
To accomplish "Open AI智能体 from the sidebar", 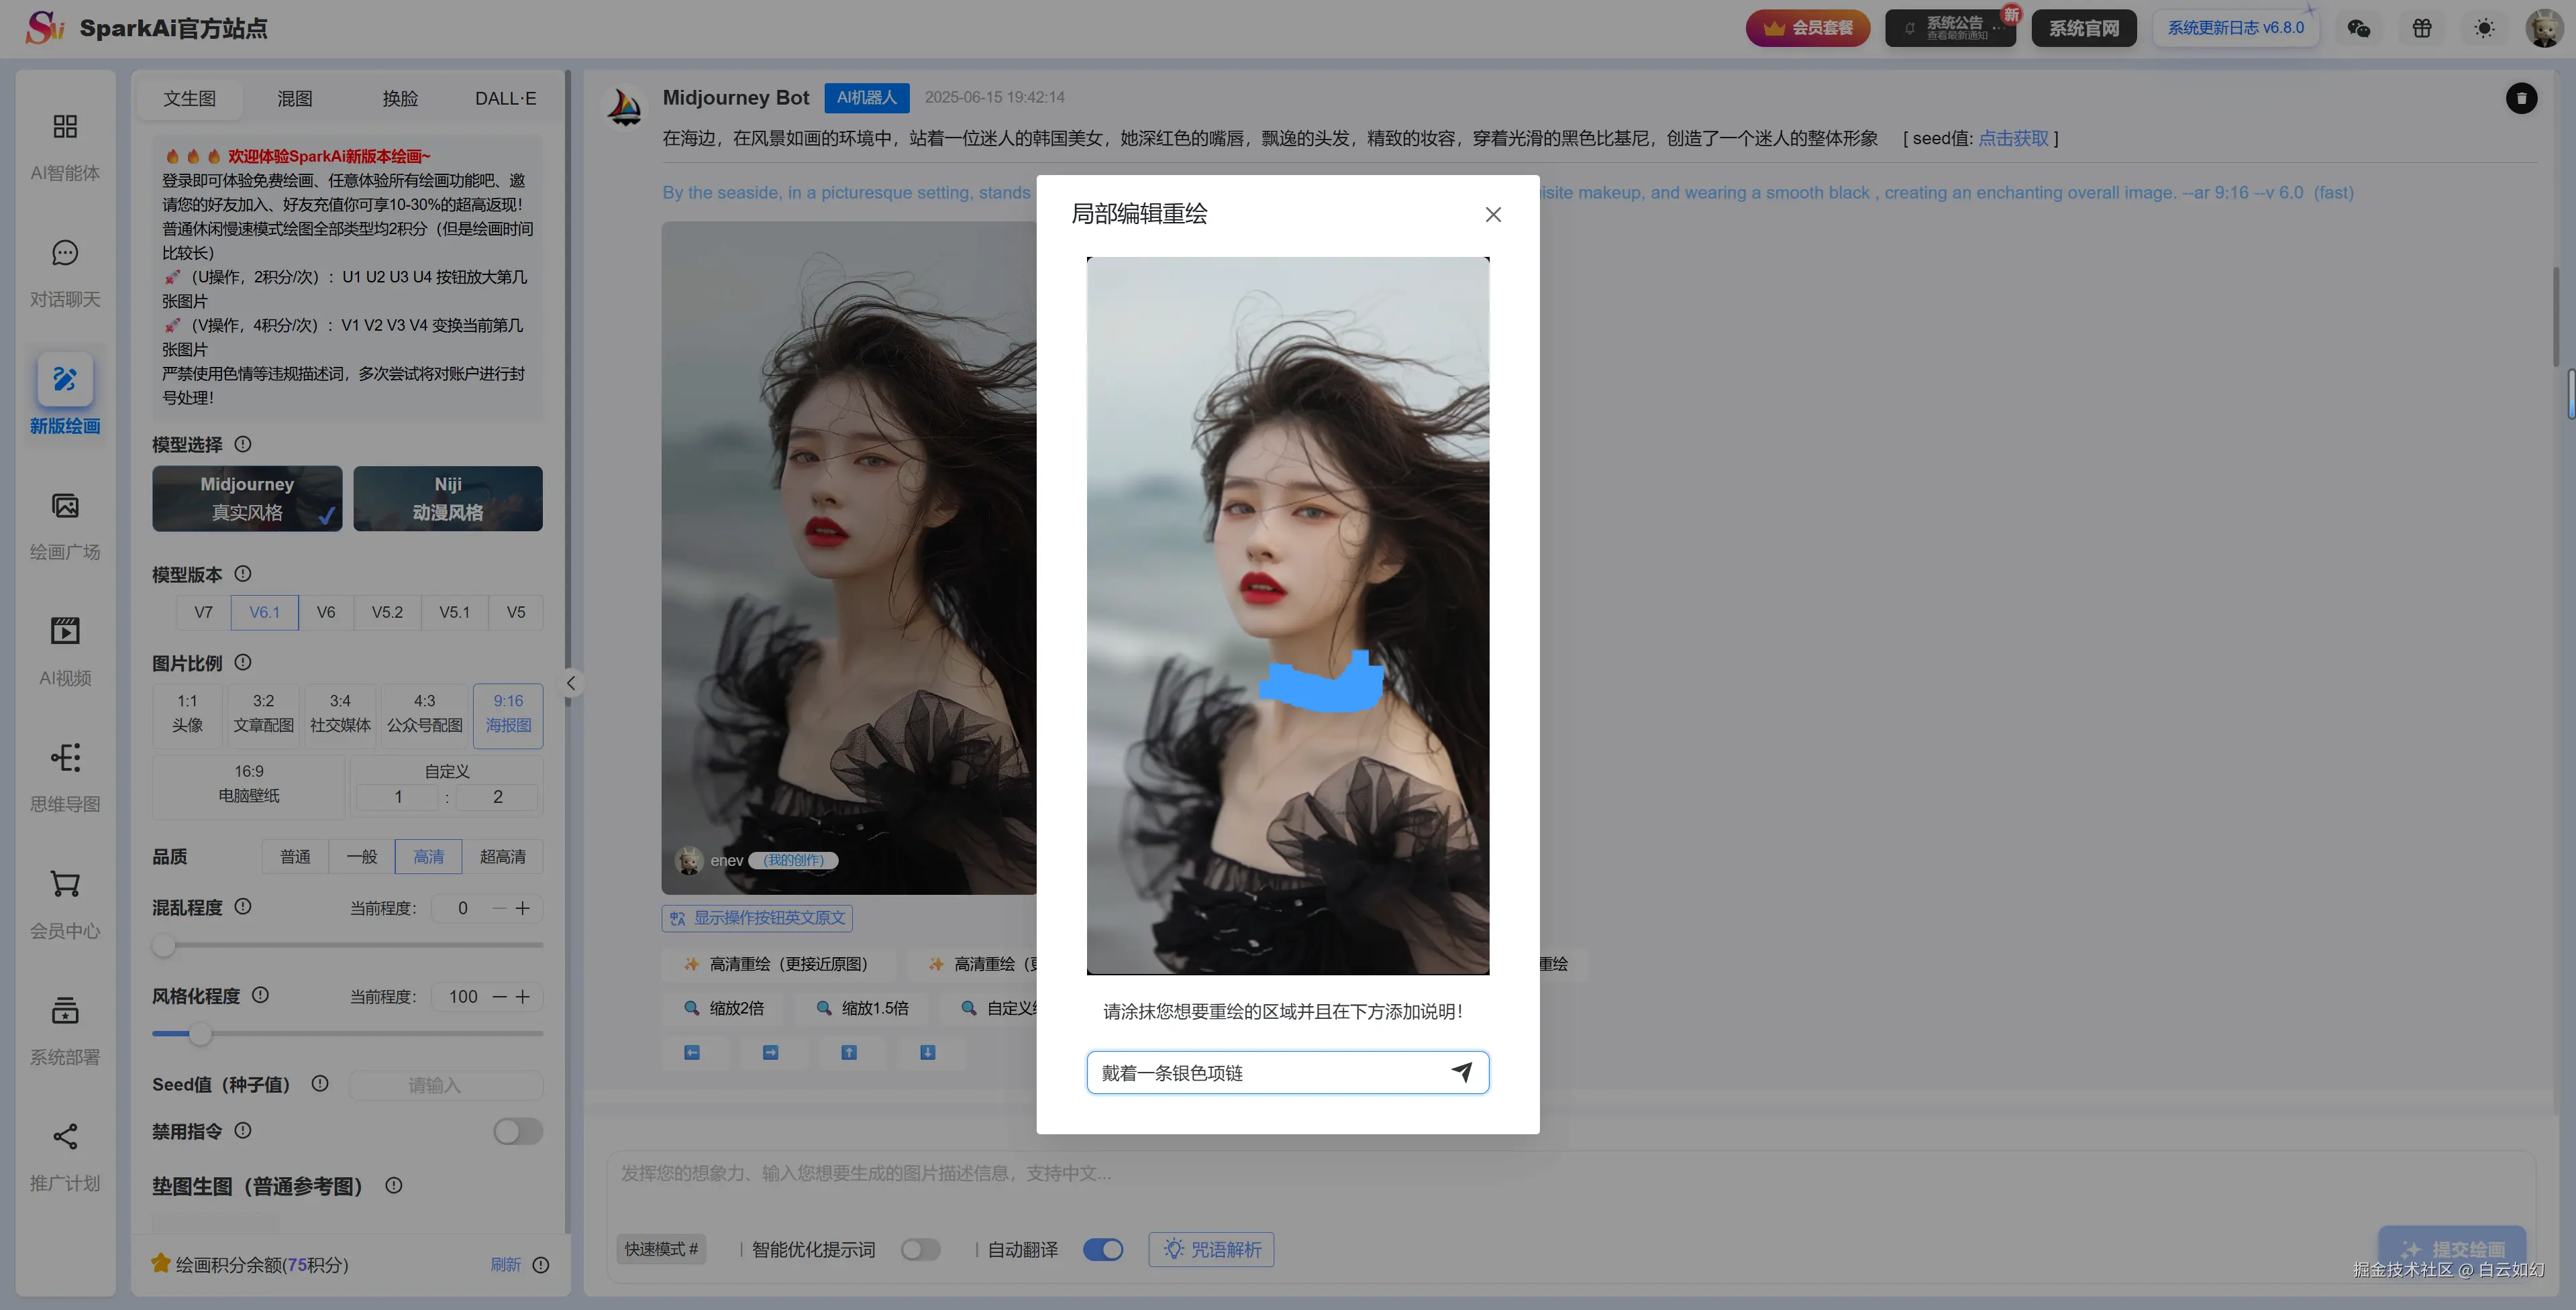I will click(x=65, y=145).
